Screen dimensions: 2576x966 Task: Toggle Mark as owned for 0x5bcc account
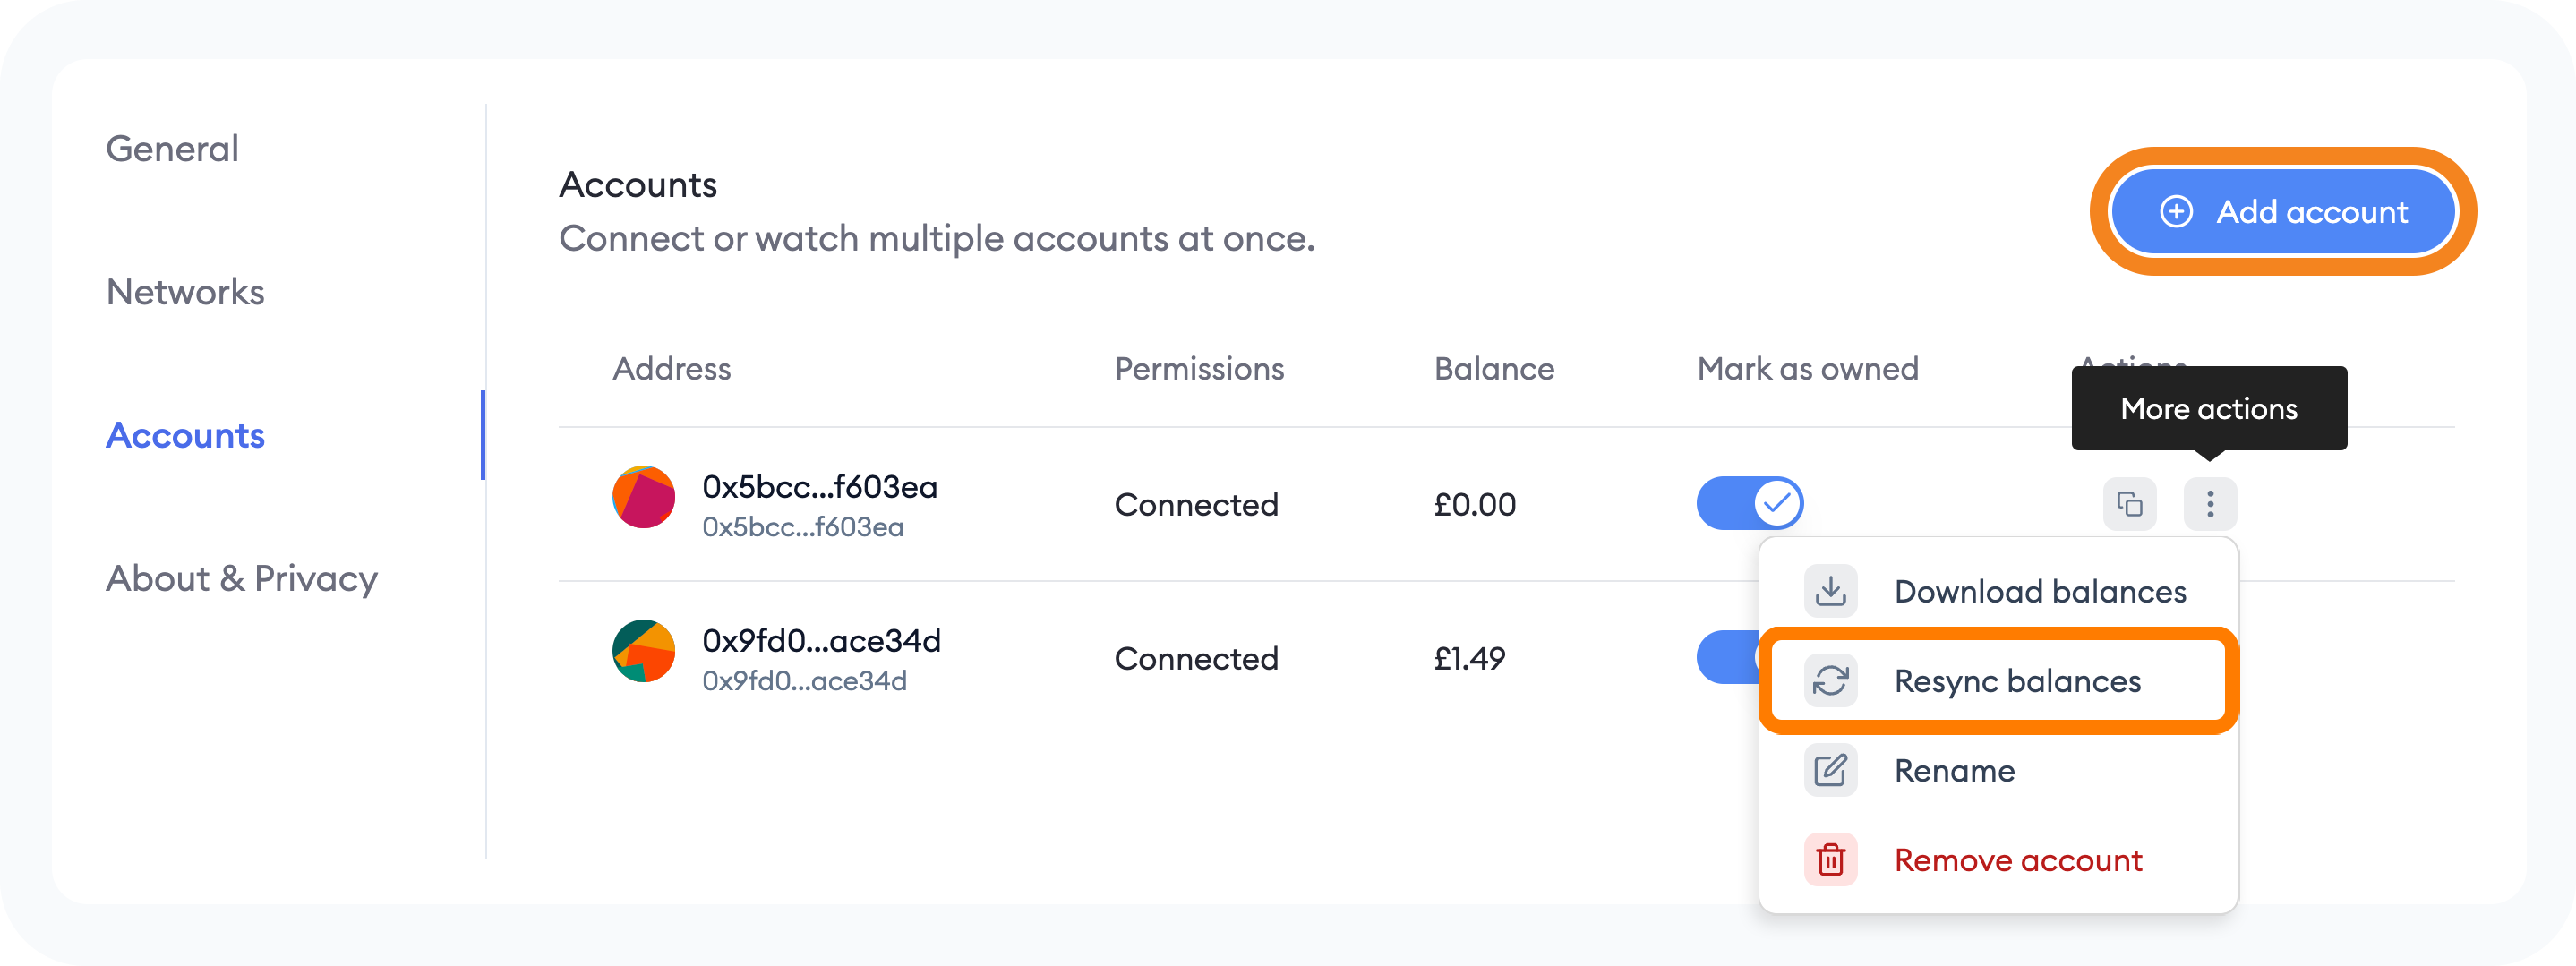point(1749,503)
